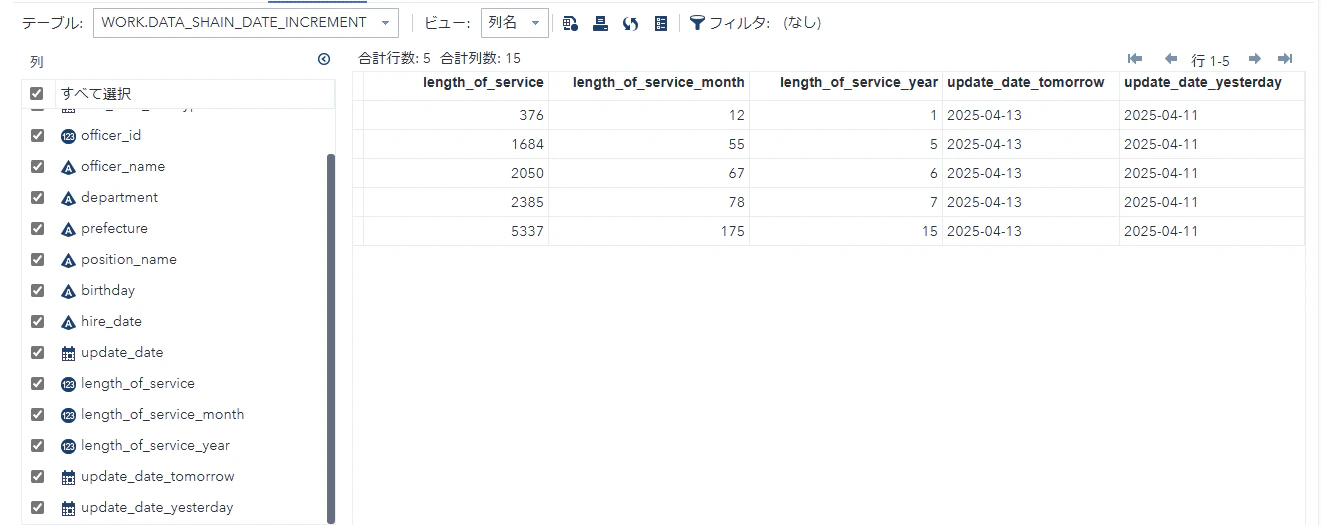The height and width of the screenshot is (525, 1321).
Task: Uncheck the update_date_yesterday column checkbox
Action: [37, 507]
